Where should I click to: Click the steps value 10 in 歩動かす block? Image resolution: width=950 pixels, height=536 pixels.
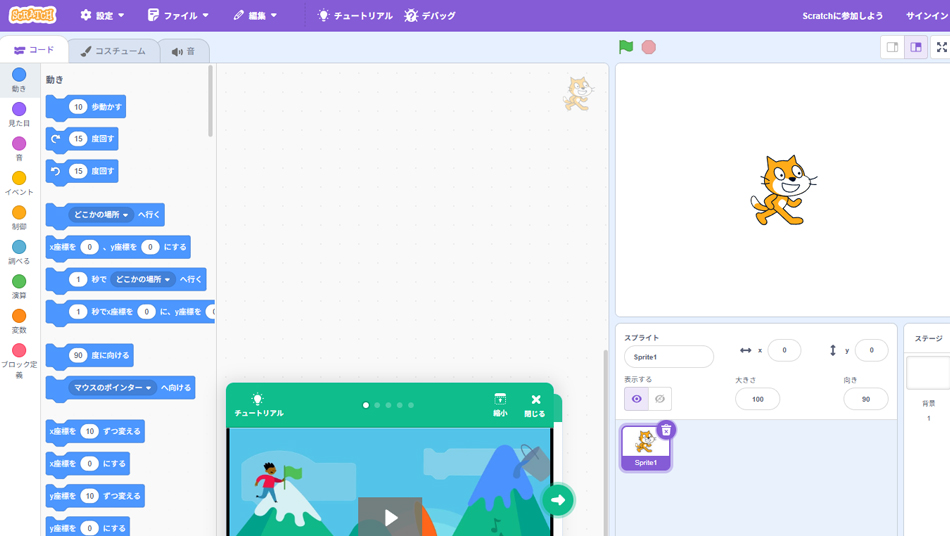point(78,107)
